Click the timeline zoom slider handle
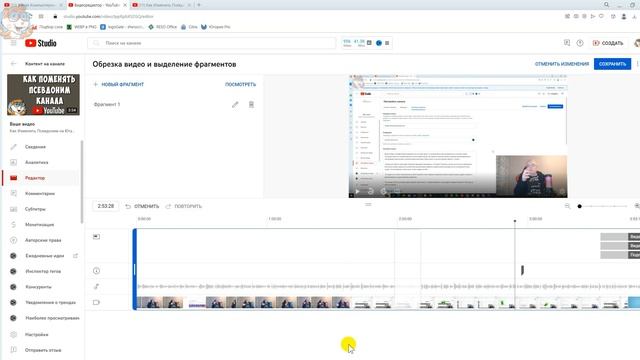640x360 pixels. click(580, 206)
